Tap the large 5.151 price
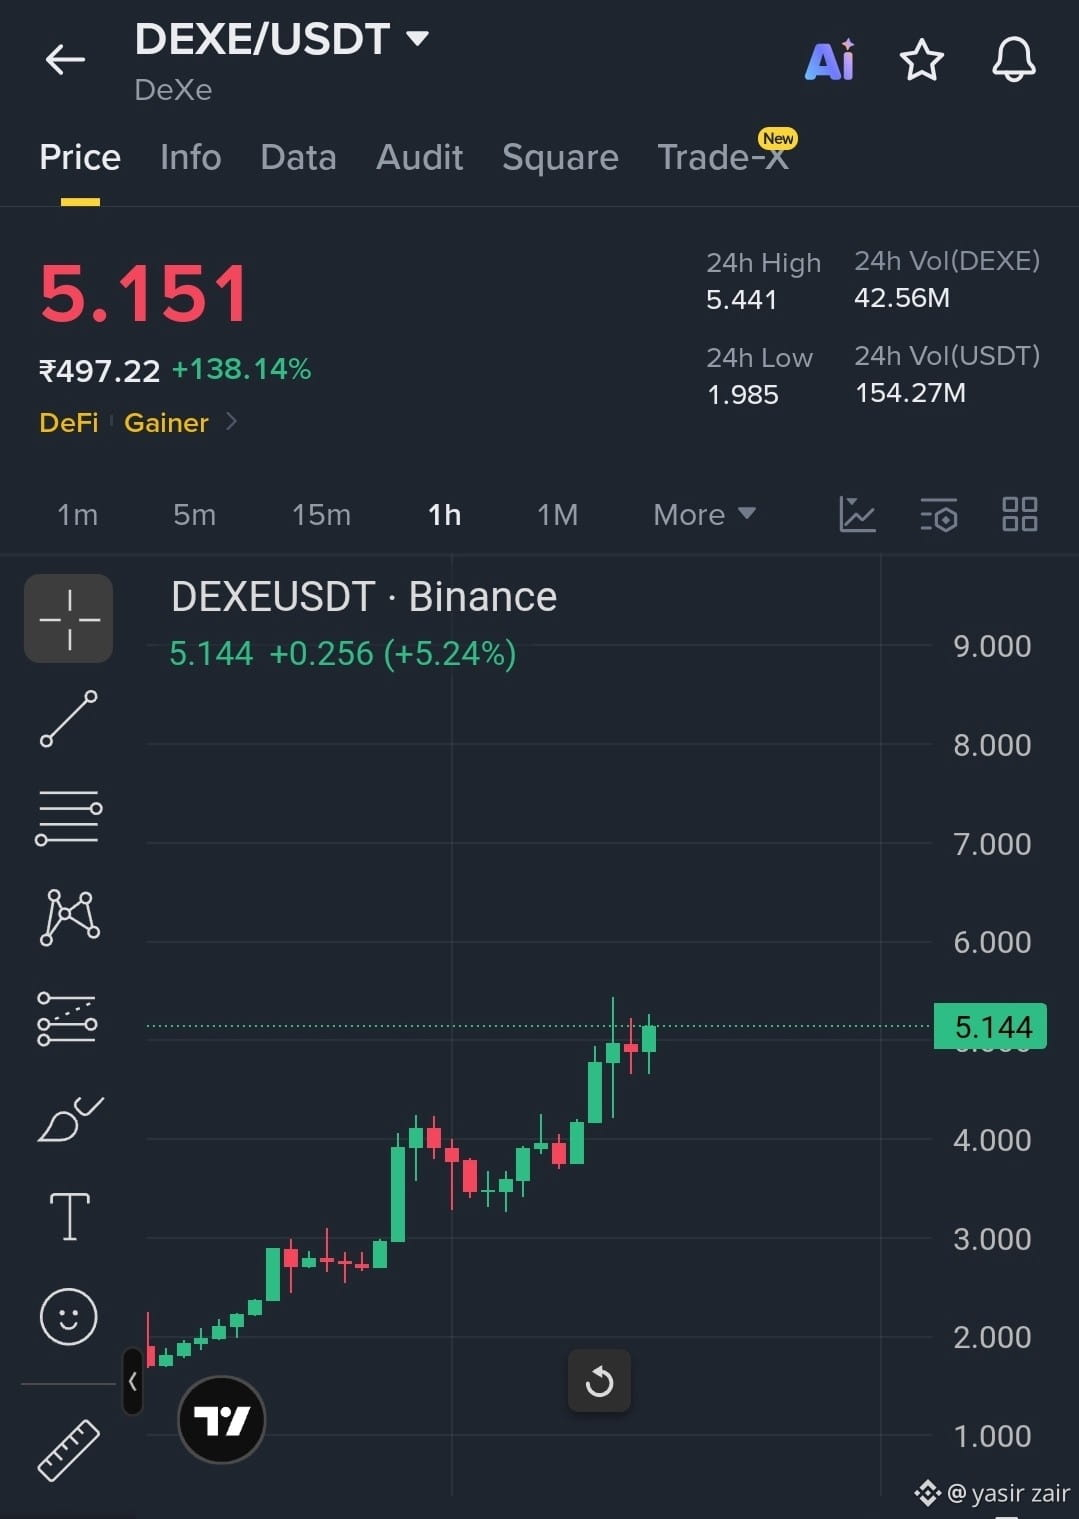Viewport: 1079px width, 1519px height. point(143,294)
